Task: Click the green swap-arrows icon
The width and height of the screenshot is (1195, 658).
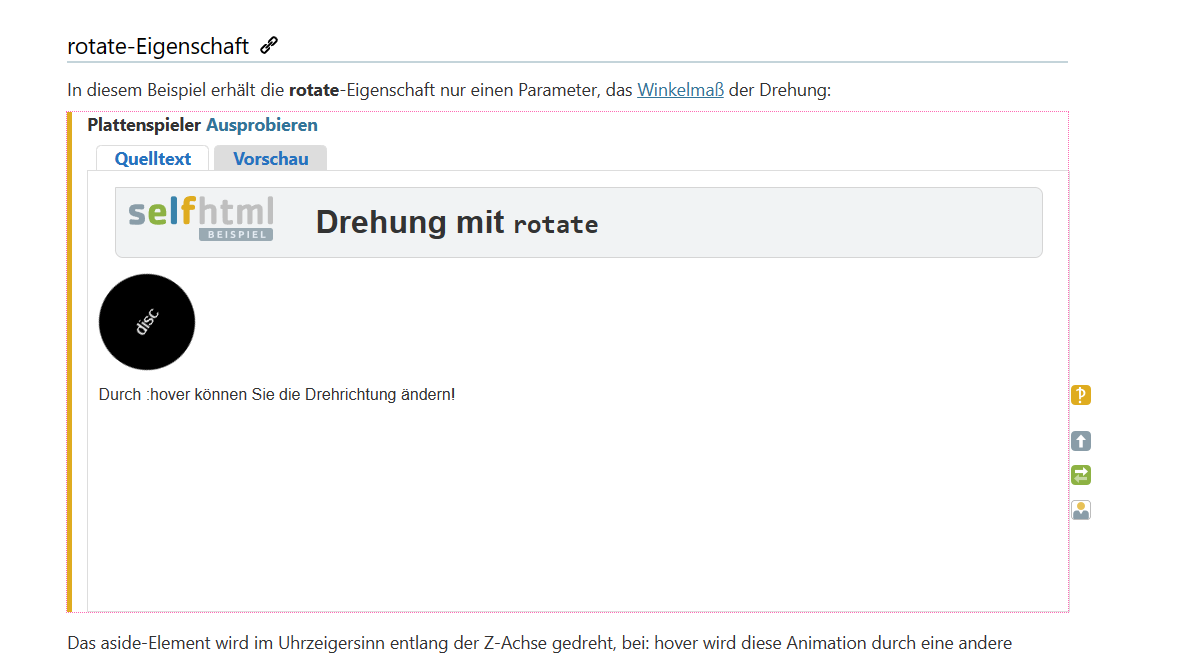Action: [1080, 475]
